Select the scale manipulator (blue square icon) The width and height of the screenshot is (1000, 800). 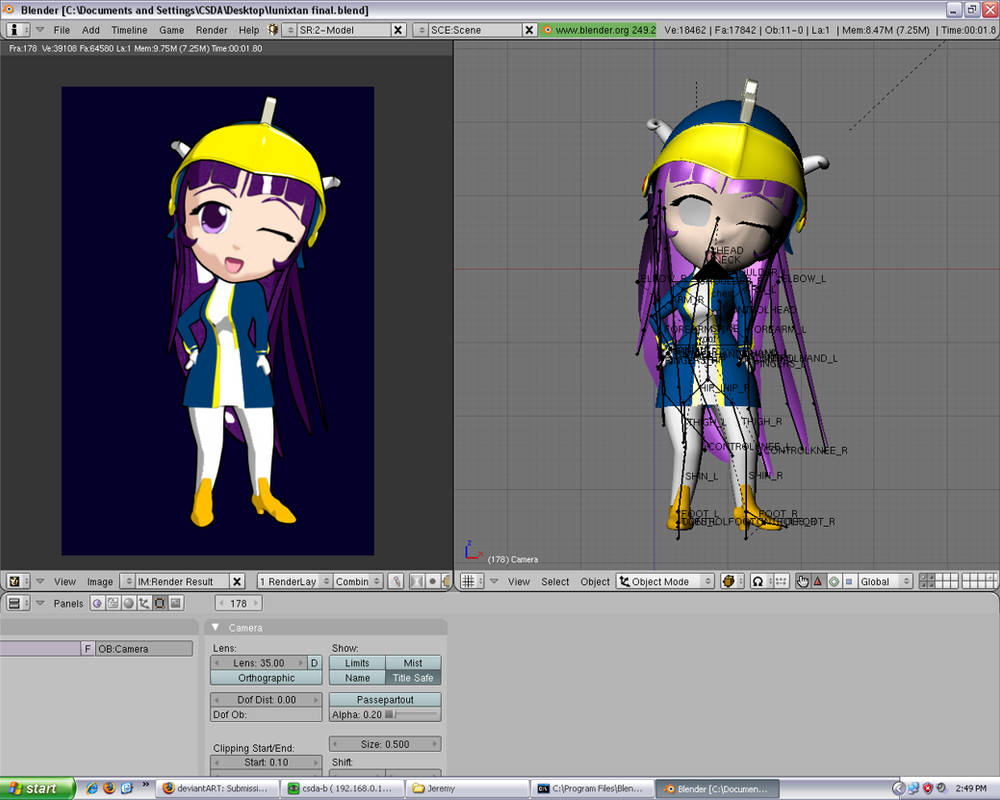850,581
